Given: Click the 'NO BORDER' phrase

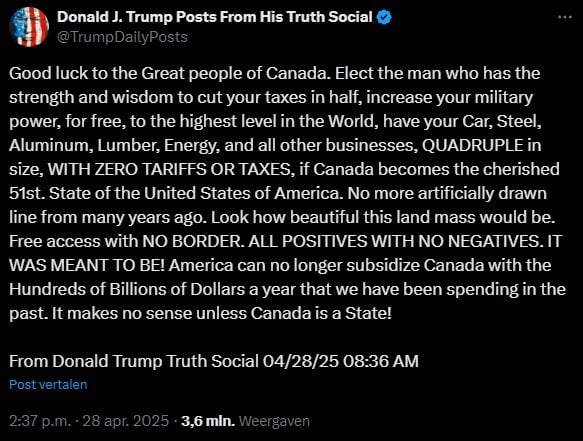Looking at the screenshot, I should pyautogui.click(x=192, y=241).
